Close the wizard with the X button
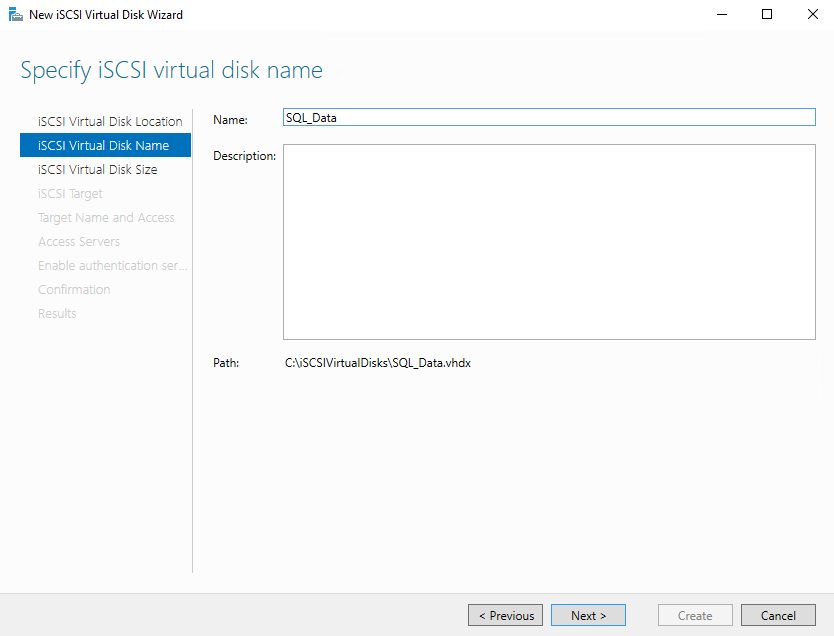The height and width of the screenshot is (636, 834). point(811,15)
